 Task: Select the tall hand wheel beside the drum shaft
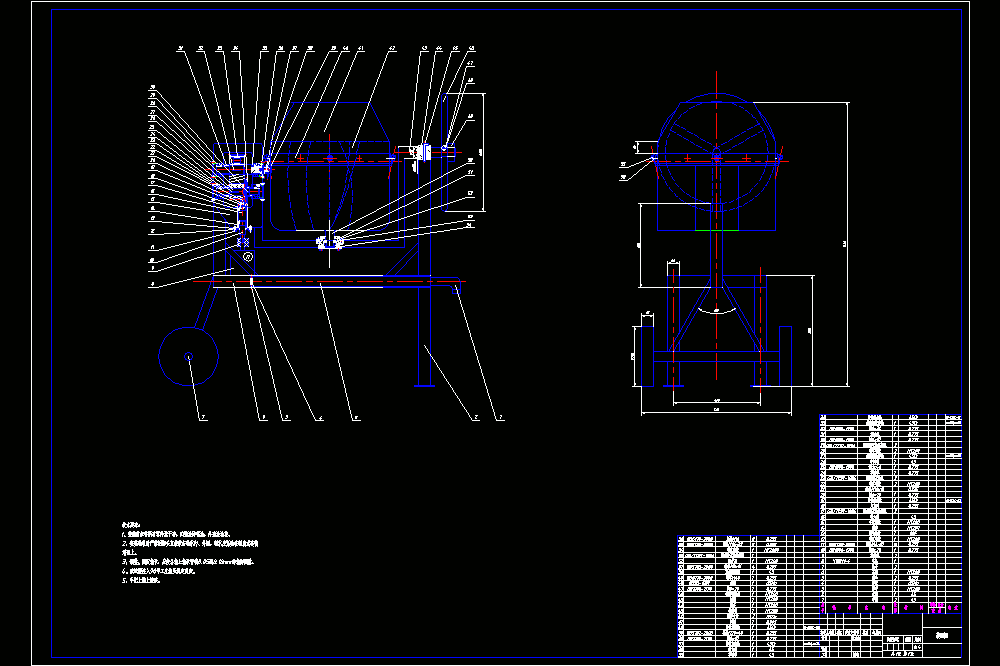coord(446,152)
